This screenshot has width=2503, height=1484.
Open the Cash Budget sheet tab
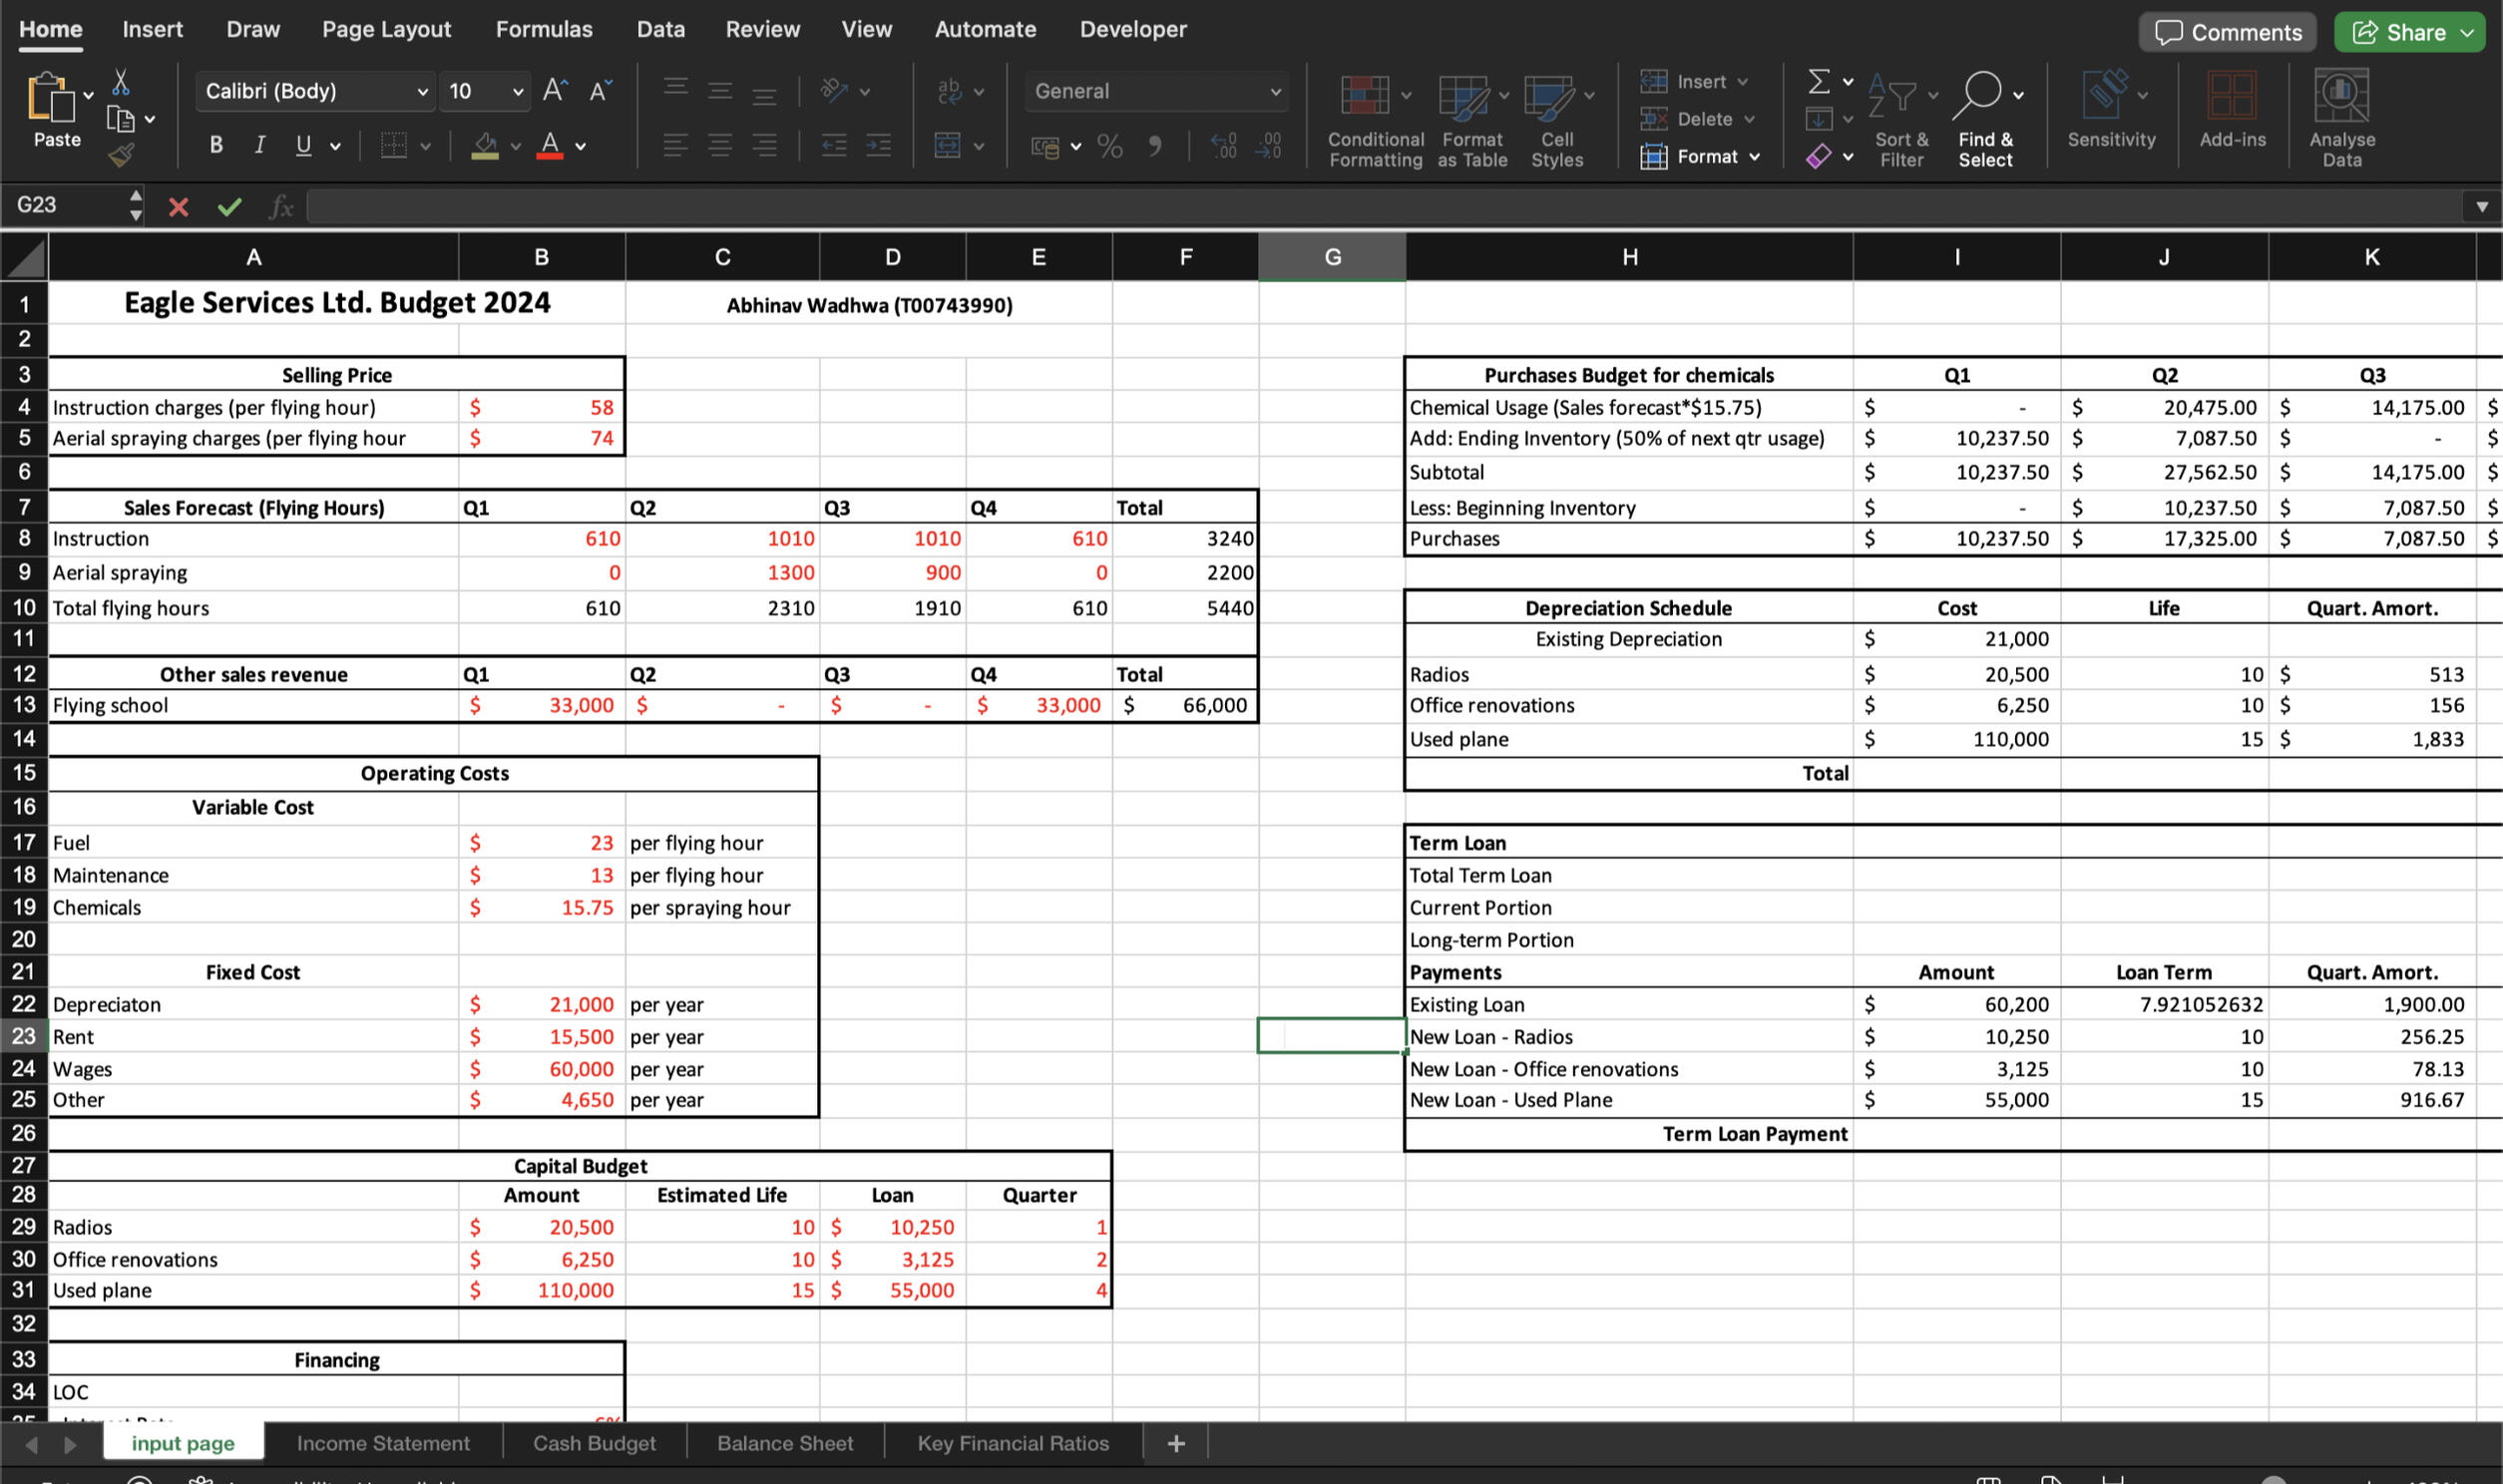click(x=594, y=1443)
